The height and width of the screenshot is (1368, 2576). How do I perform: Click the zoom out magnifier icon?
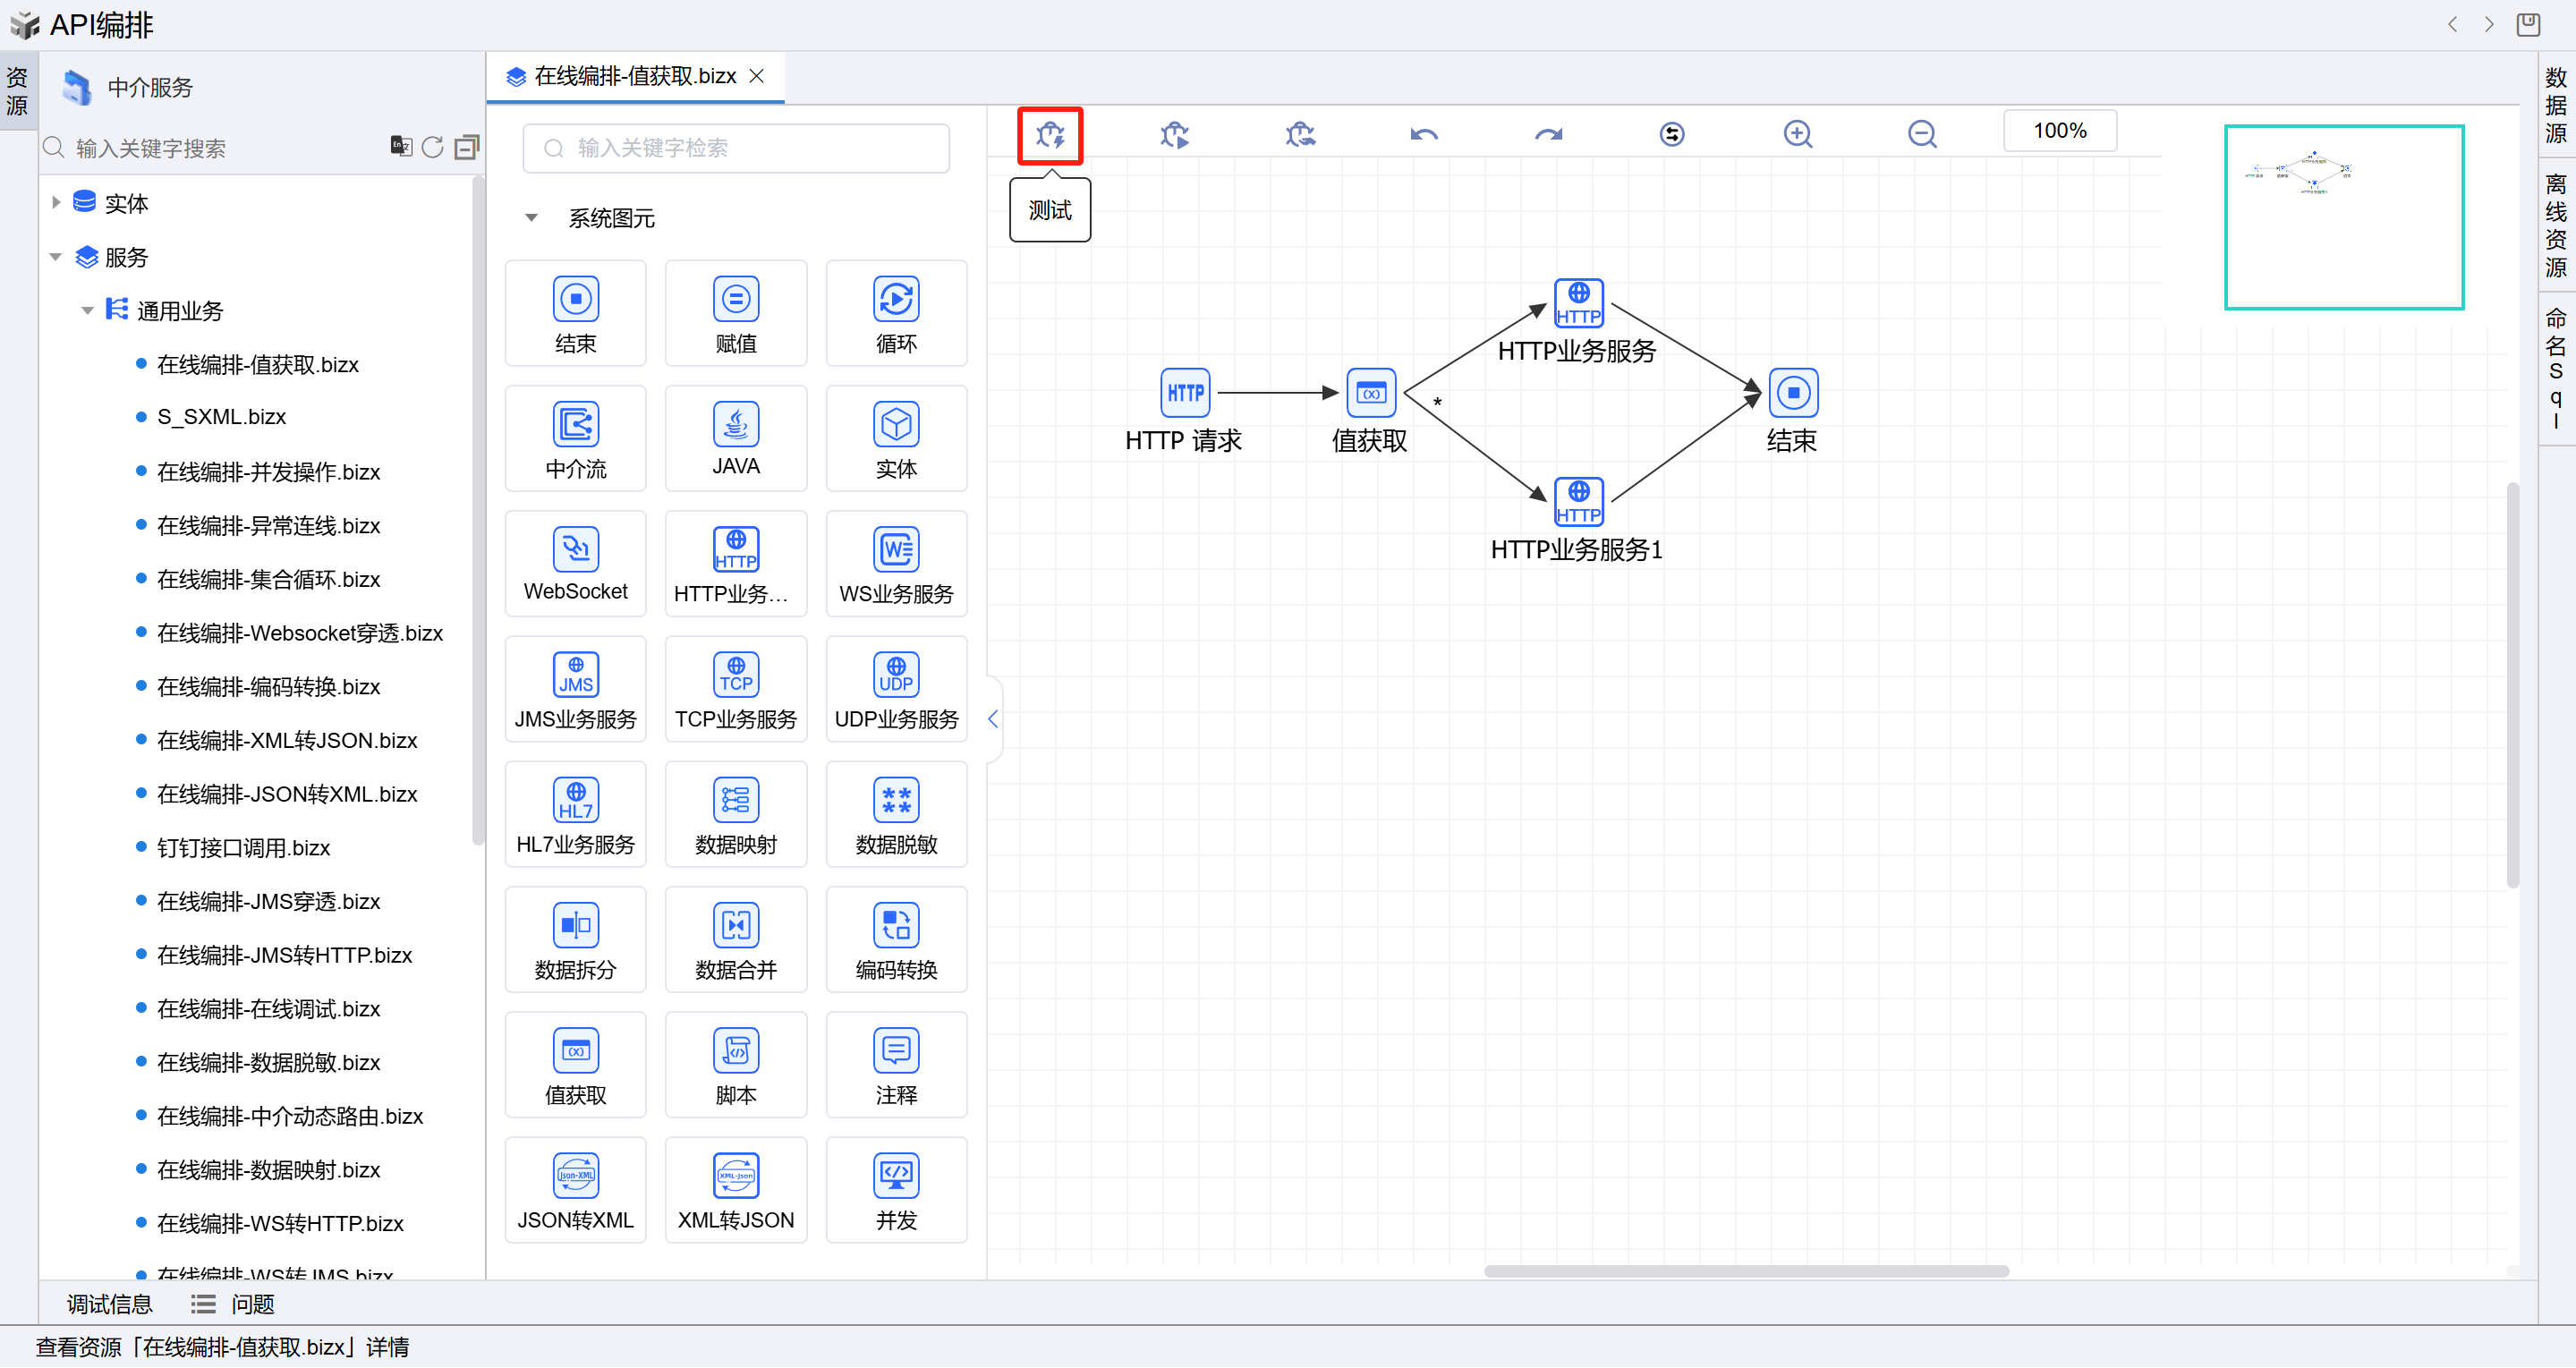(x=1921, y=134)
